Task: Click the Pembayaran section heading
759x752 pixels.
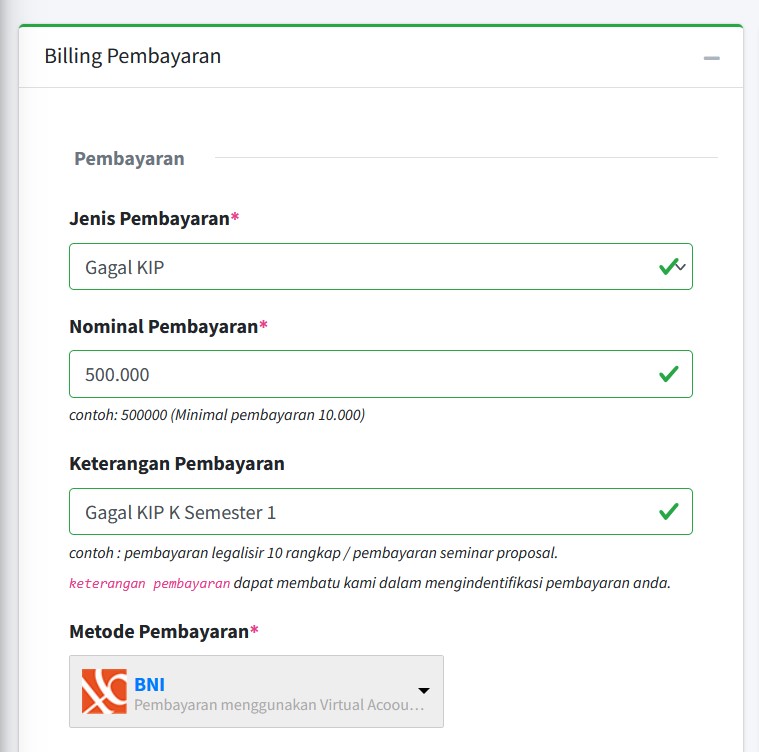Action: pyautogui.click(x=129, y=158)
